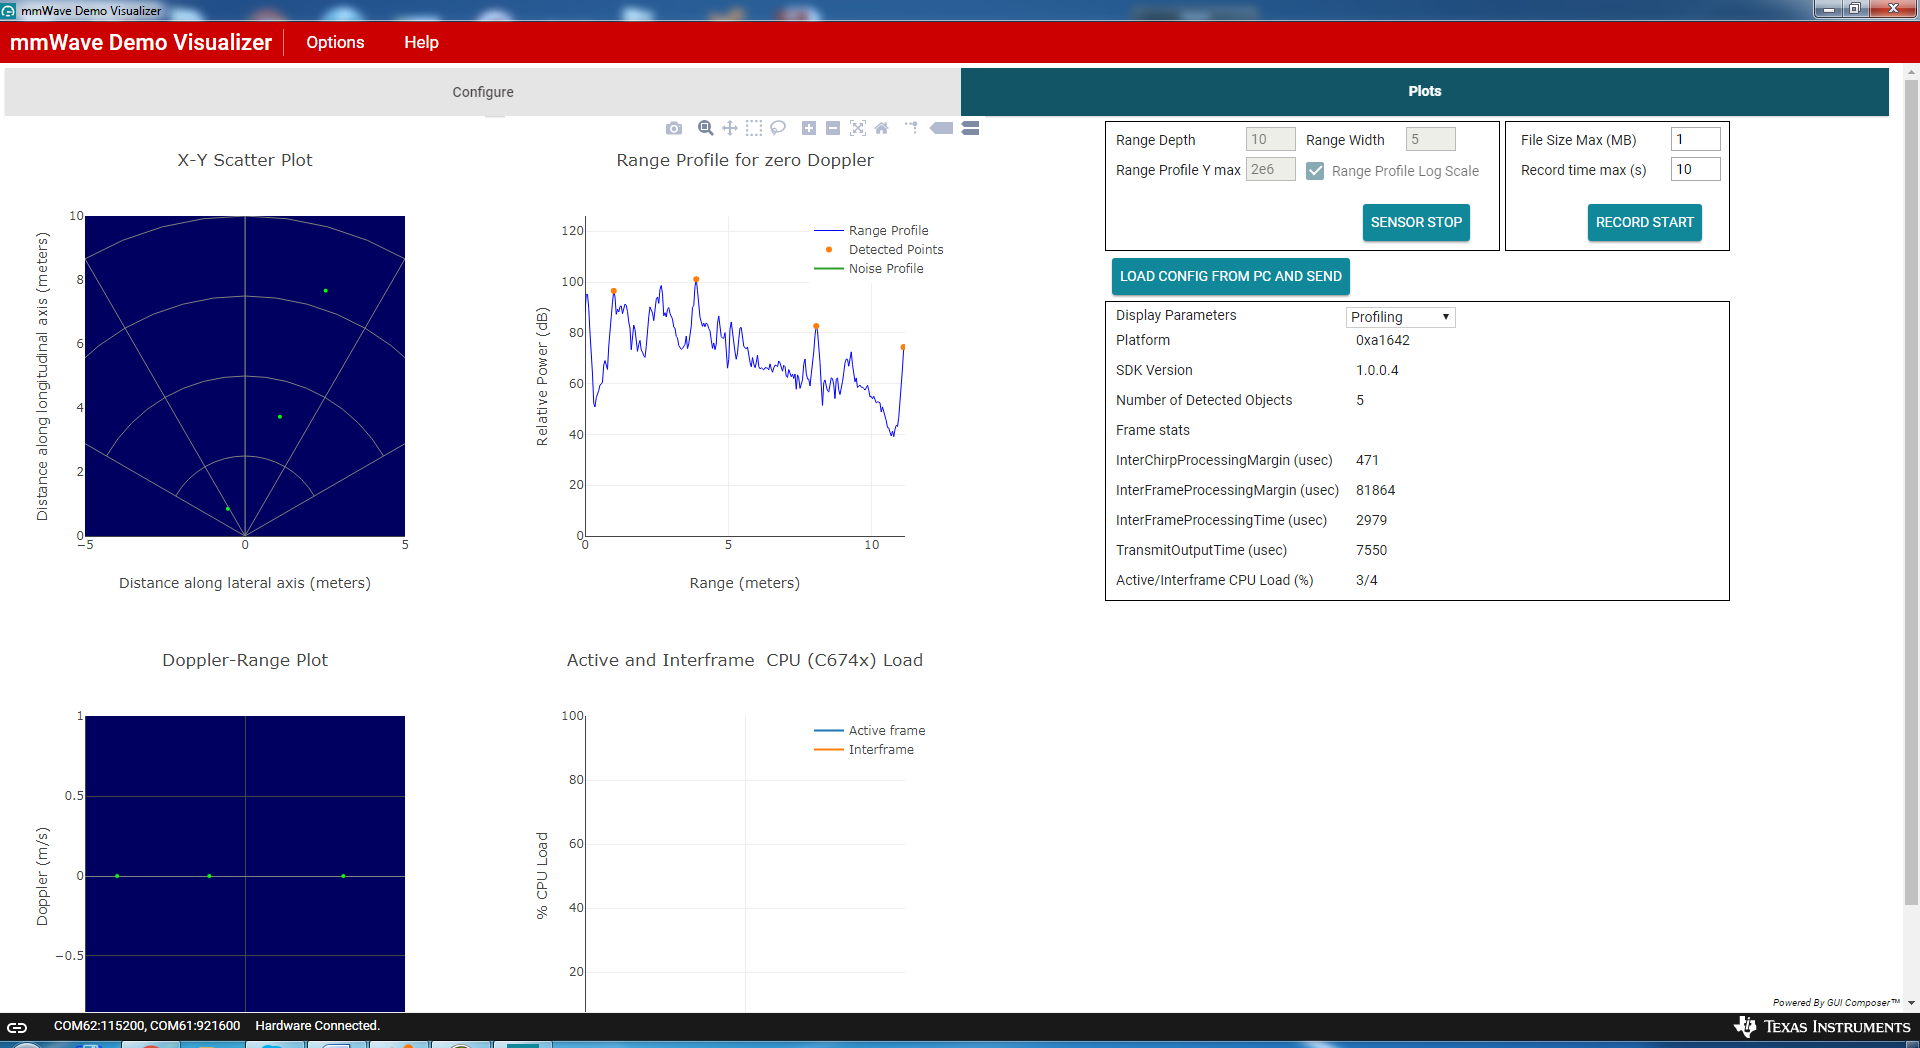This screenshot has width=1920, height=1048.
Task: Select the Pan cross-arrows tool
Action: (x=730, y=128)
